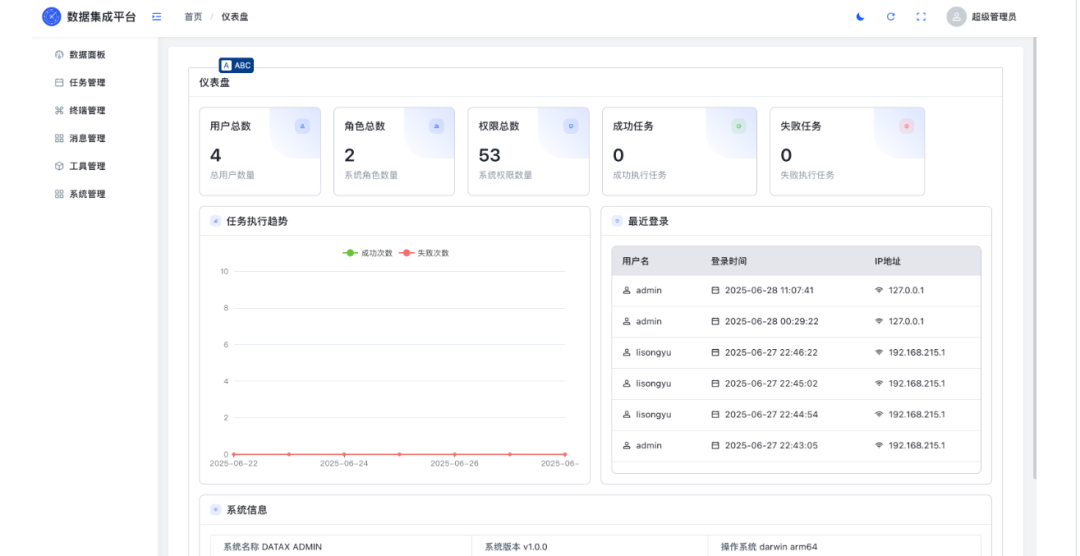
Task: Click the 成功执行任务 caption
Action: point(640,175)
